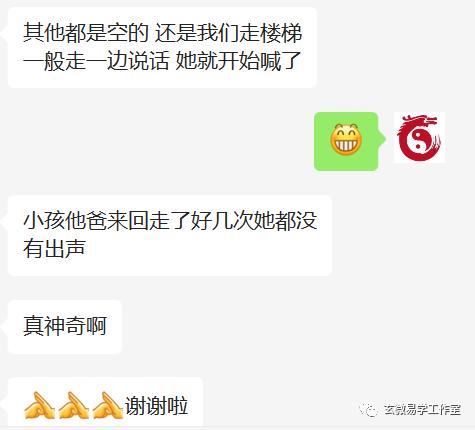Select the middle folded-hands emoji
The image size is (475, 430).
(74, 405)
